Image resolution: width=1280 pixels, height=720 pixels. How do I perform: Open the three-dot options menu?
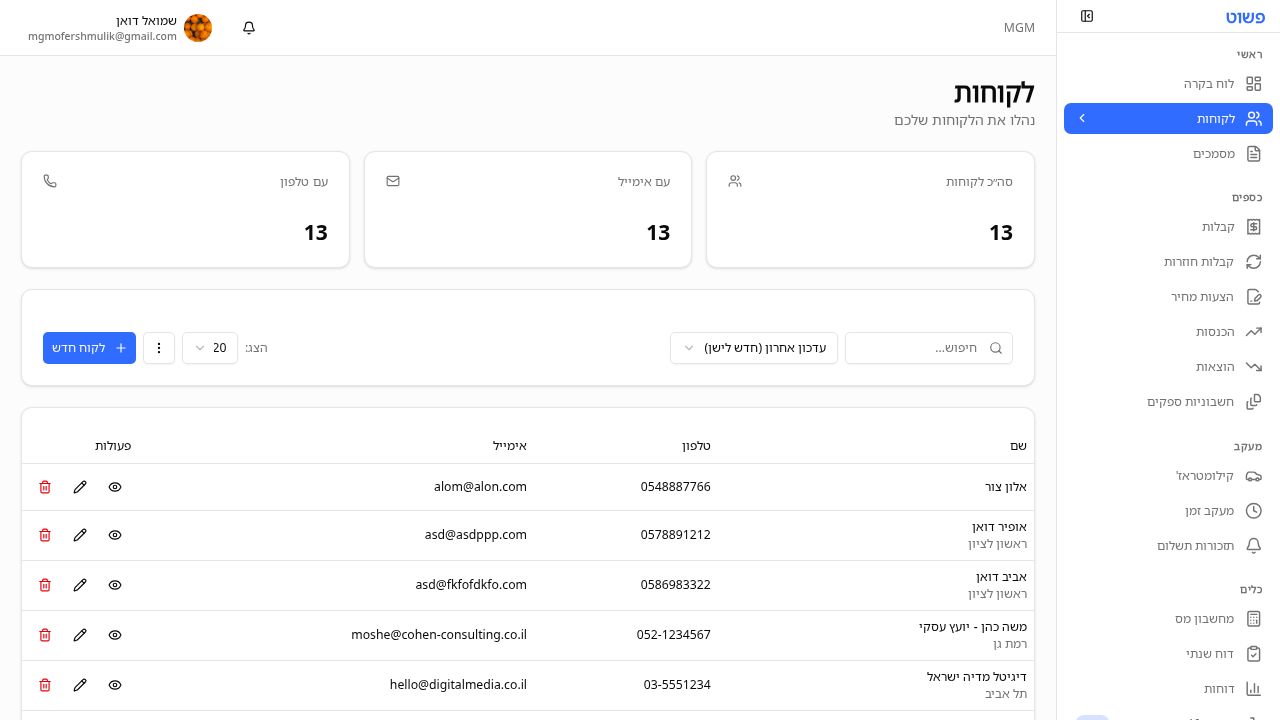point(158,347)
